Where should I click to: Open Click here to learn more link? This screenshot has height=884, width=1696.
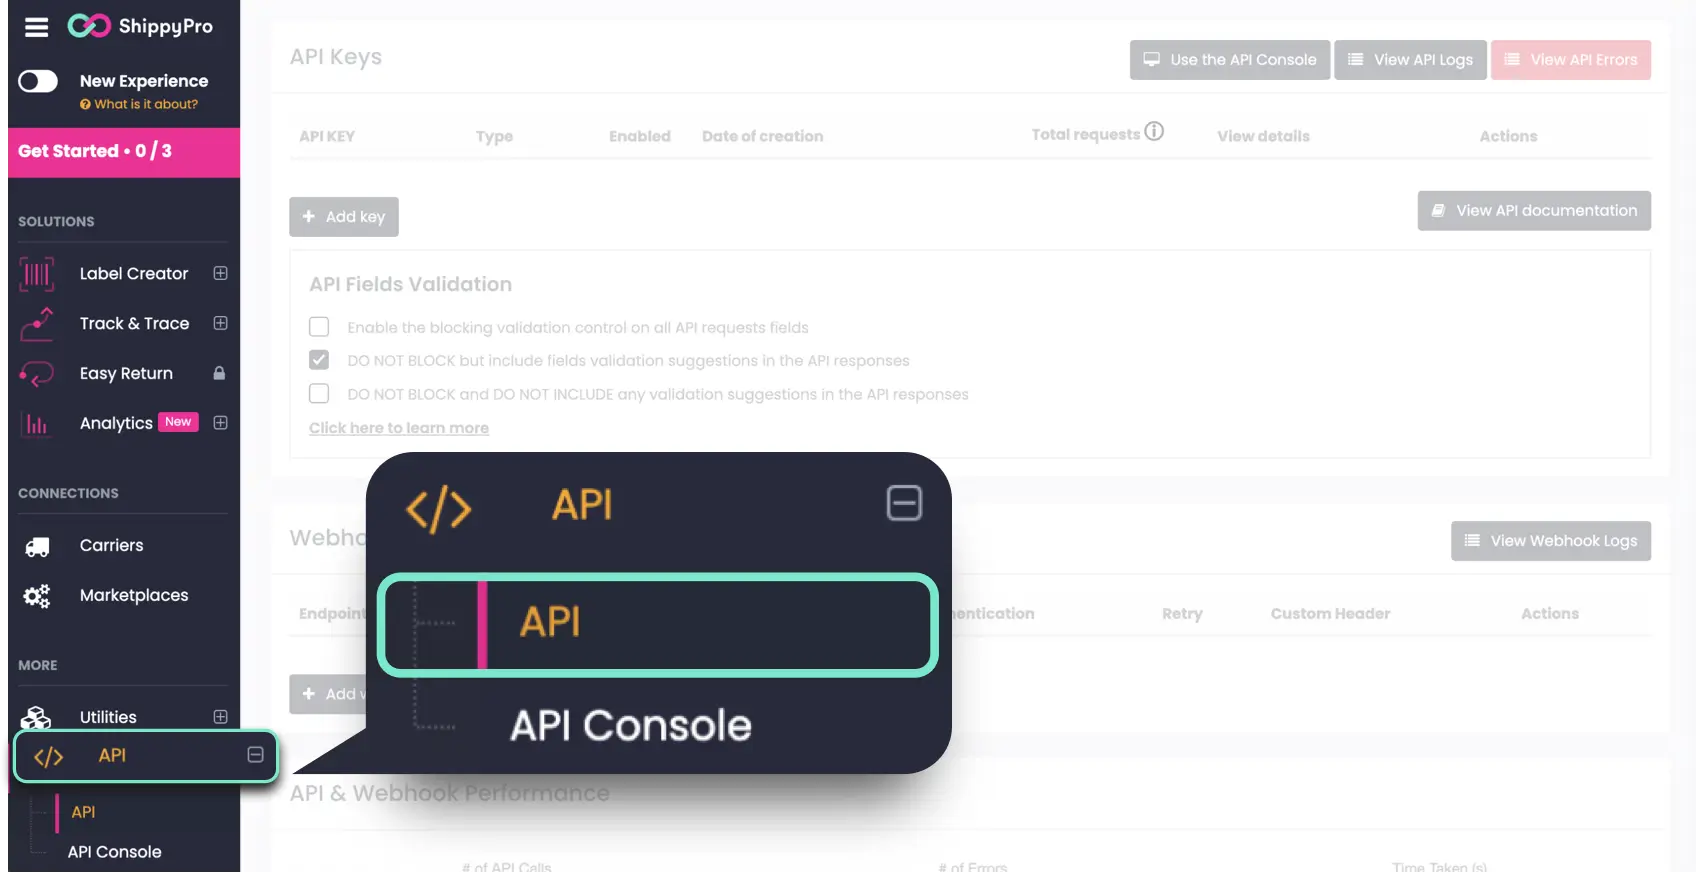398,428
